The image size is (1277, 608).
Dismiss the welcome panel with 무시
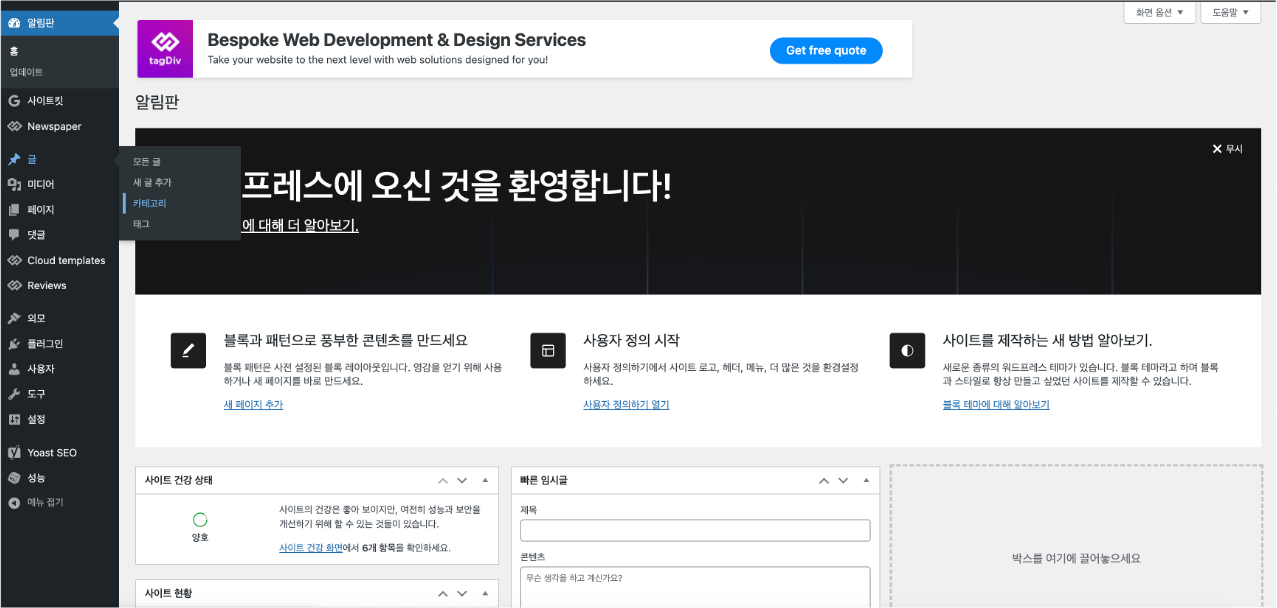pos(1227,149)
